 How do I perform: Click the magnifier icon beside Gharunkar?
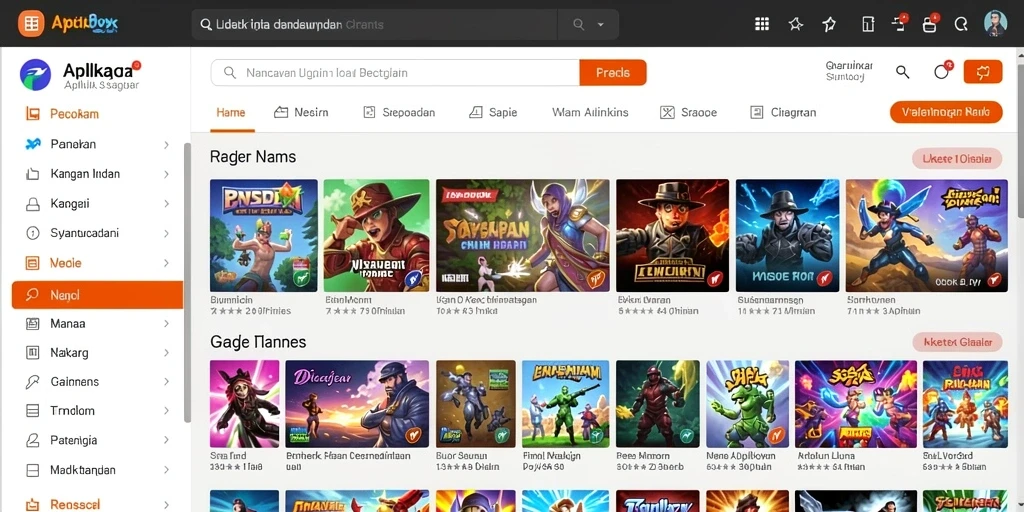tap(903, 72)
